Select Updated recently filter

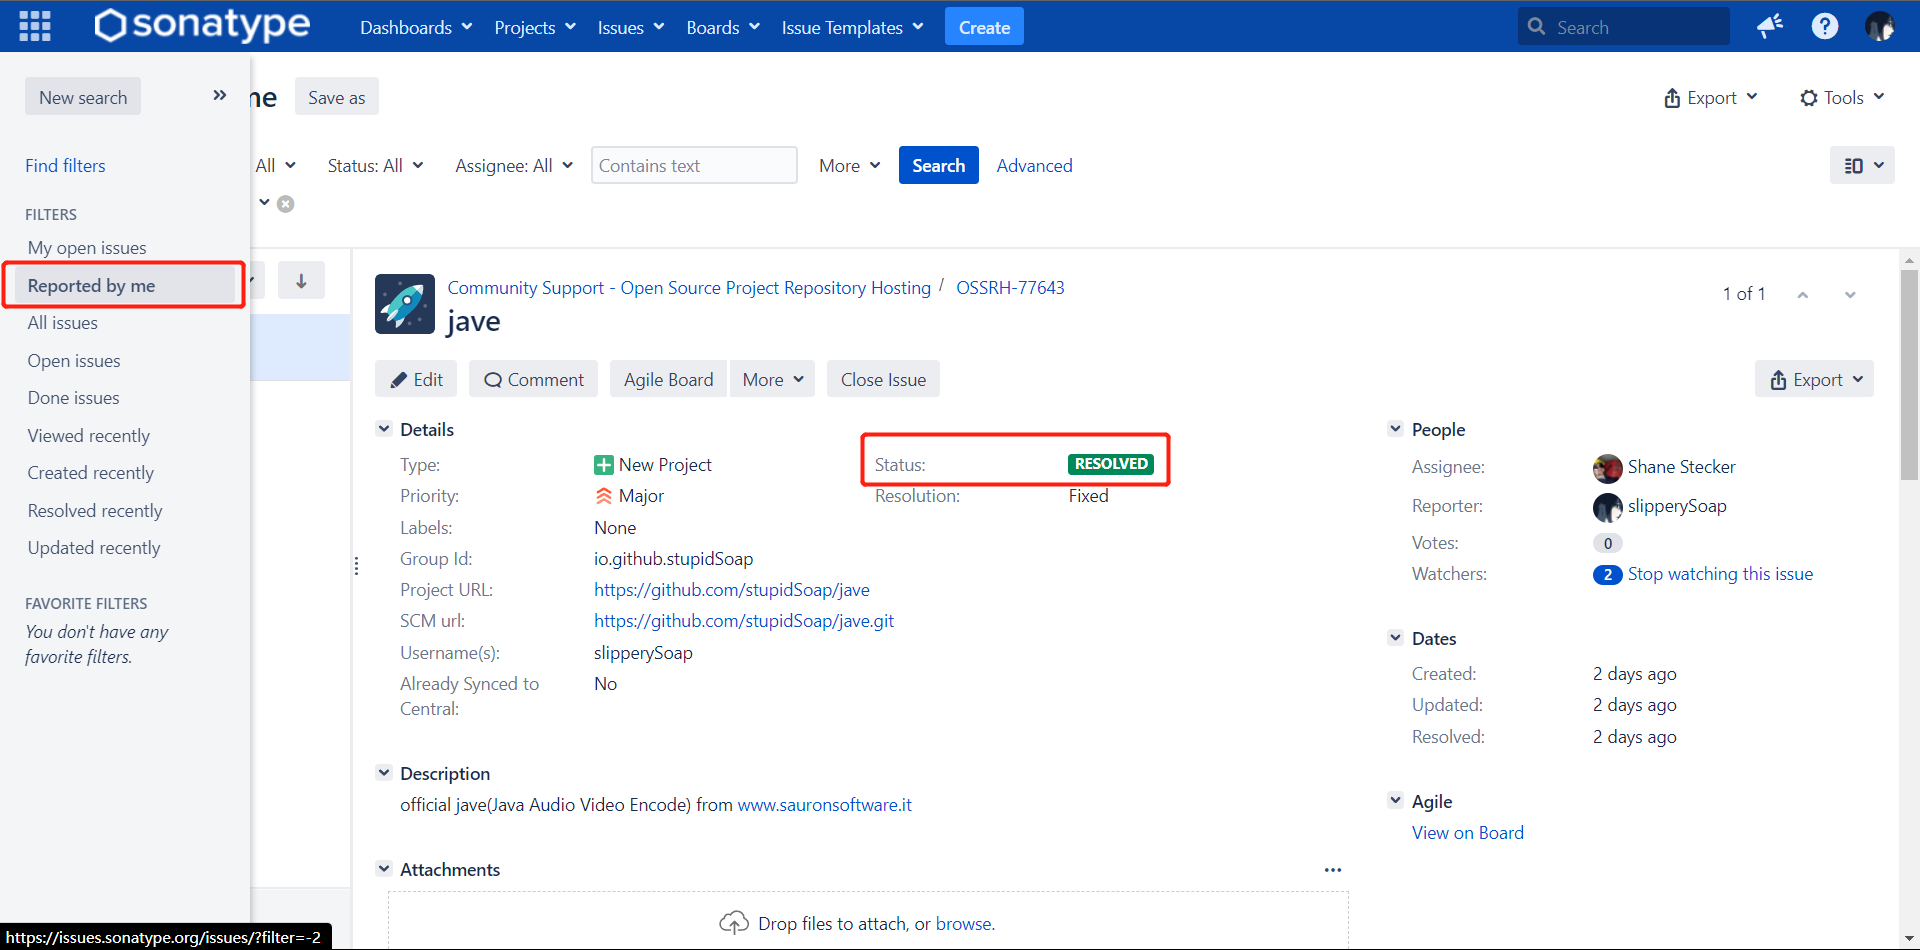94,548
